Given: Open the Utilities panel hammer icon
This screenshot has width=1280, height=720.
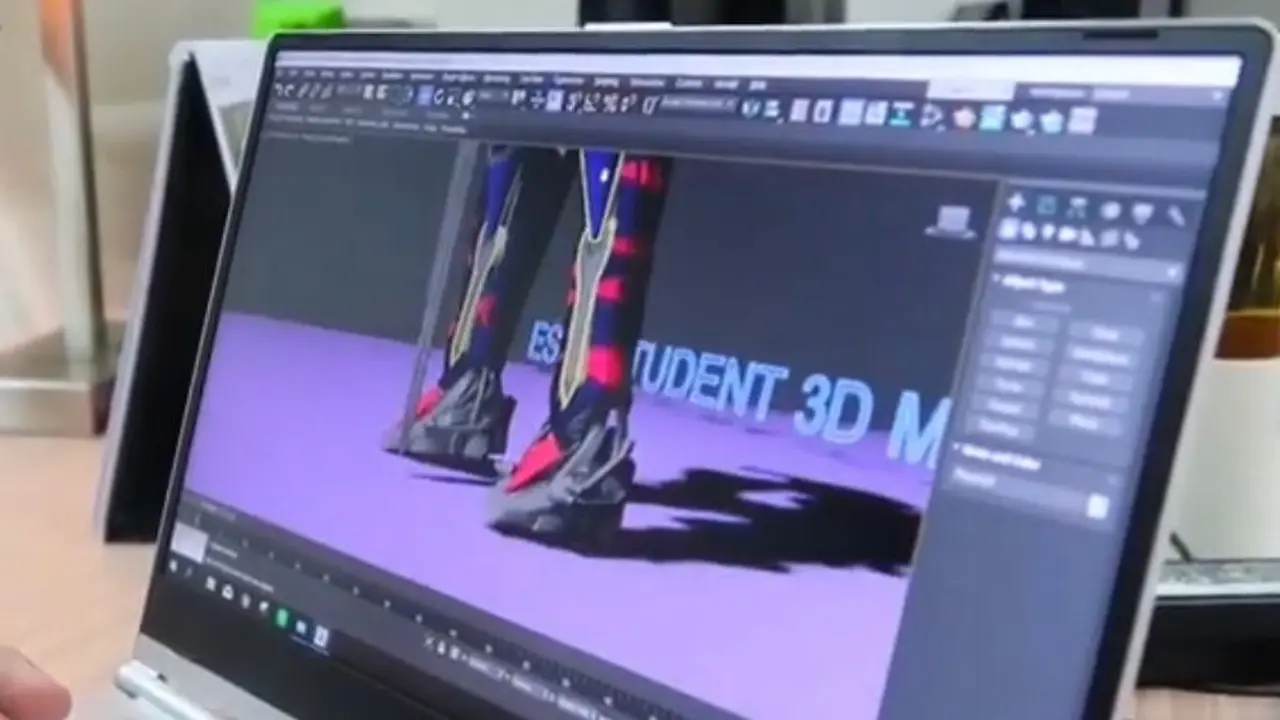Looking at the screenshot, I should 1176,214.
